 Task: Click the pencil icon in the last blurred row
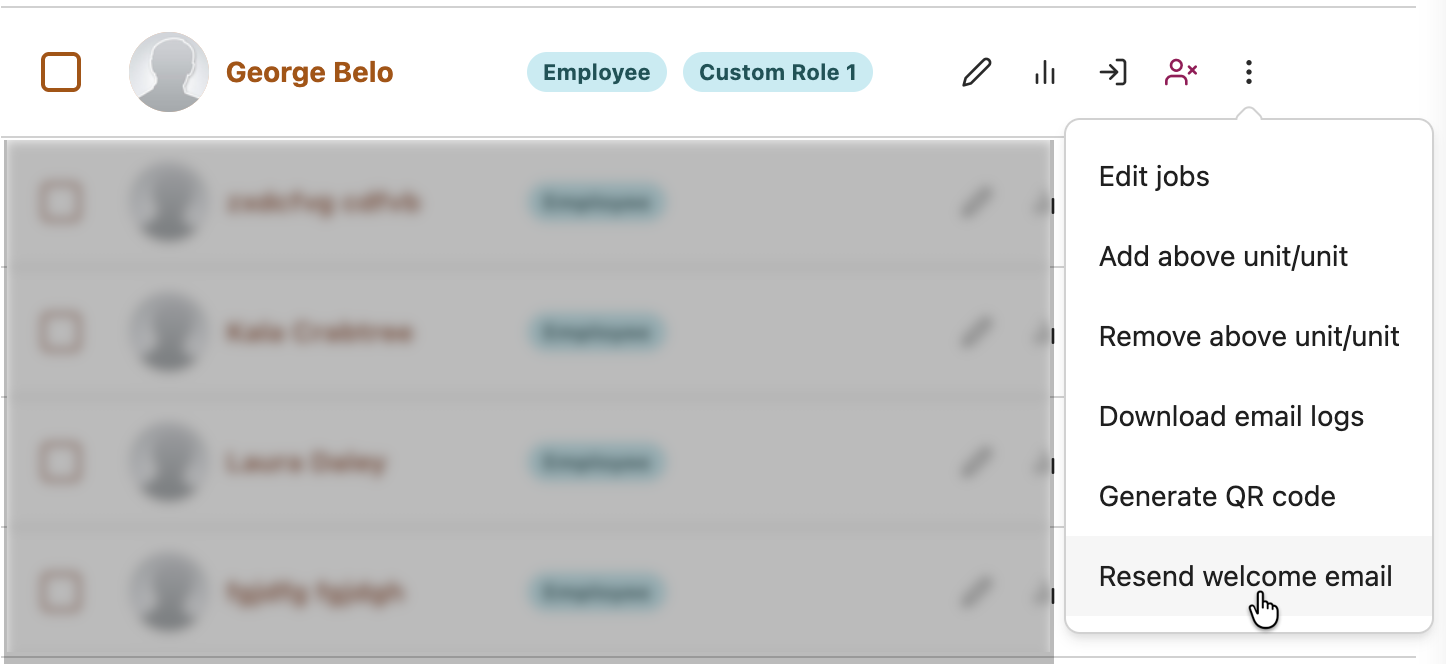tap(976, 593)
